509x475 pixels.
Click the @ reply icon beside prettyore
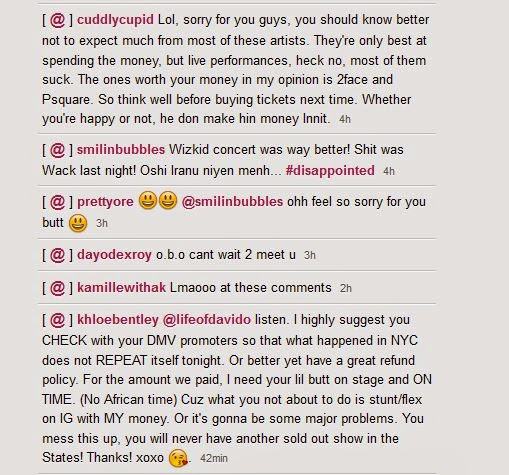pyautogui.click(x=57, y=202)
